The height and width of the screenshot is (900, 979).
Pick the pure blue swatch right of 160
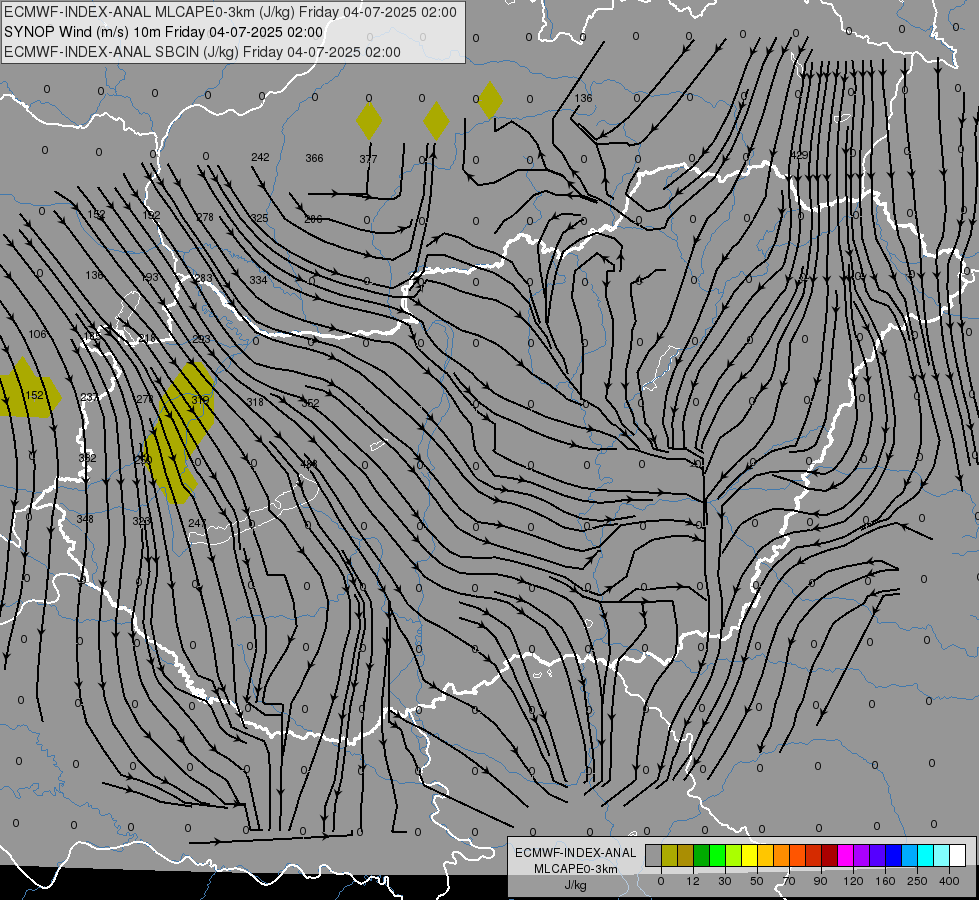coord(894,856)
